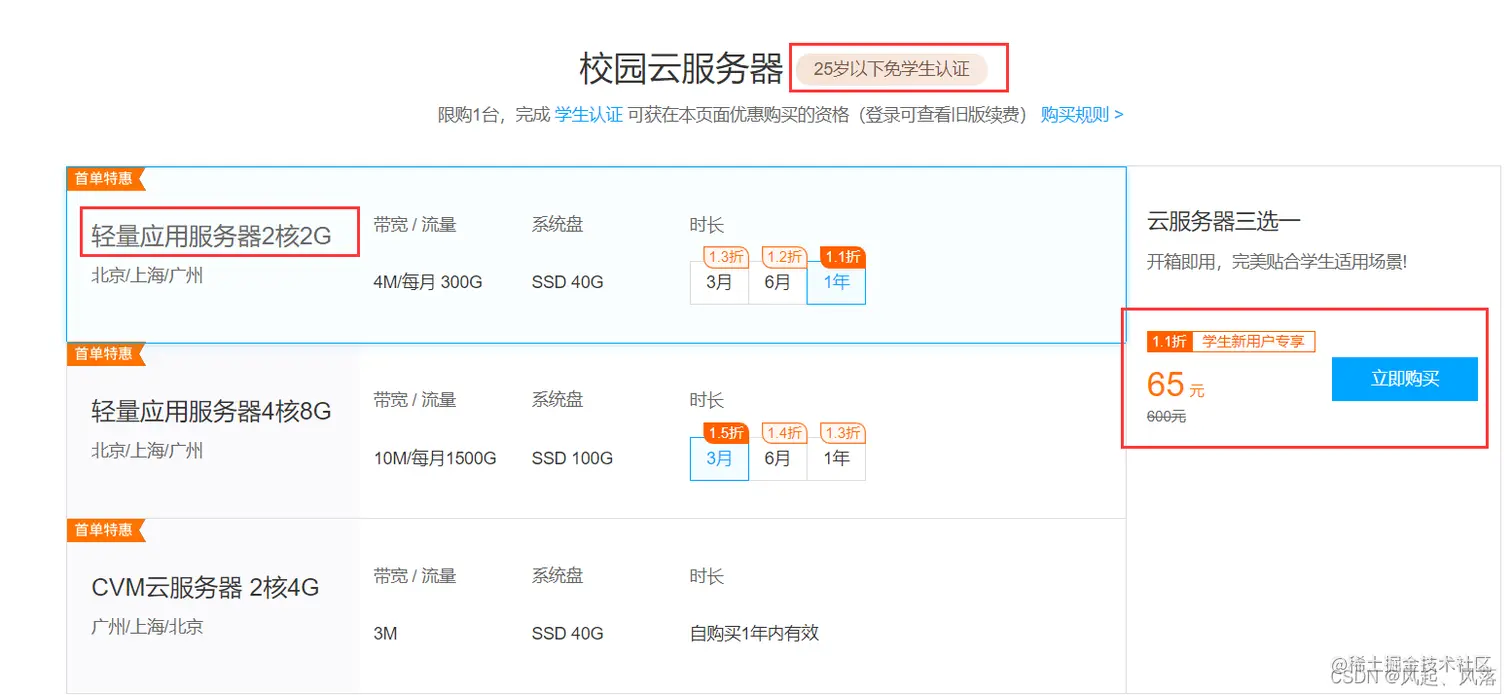Click the 云服务器三选一 heading
Viewport: 1512px width, 695px height.
pyautogui.click(x=1223, y=221)
